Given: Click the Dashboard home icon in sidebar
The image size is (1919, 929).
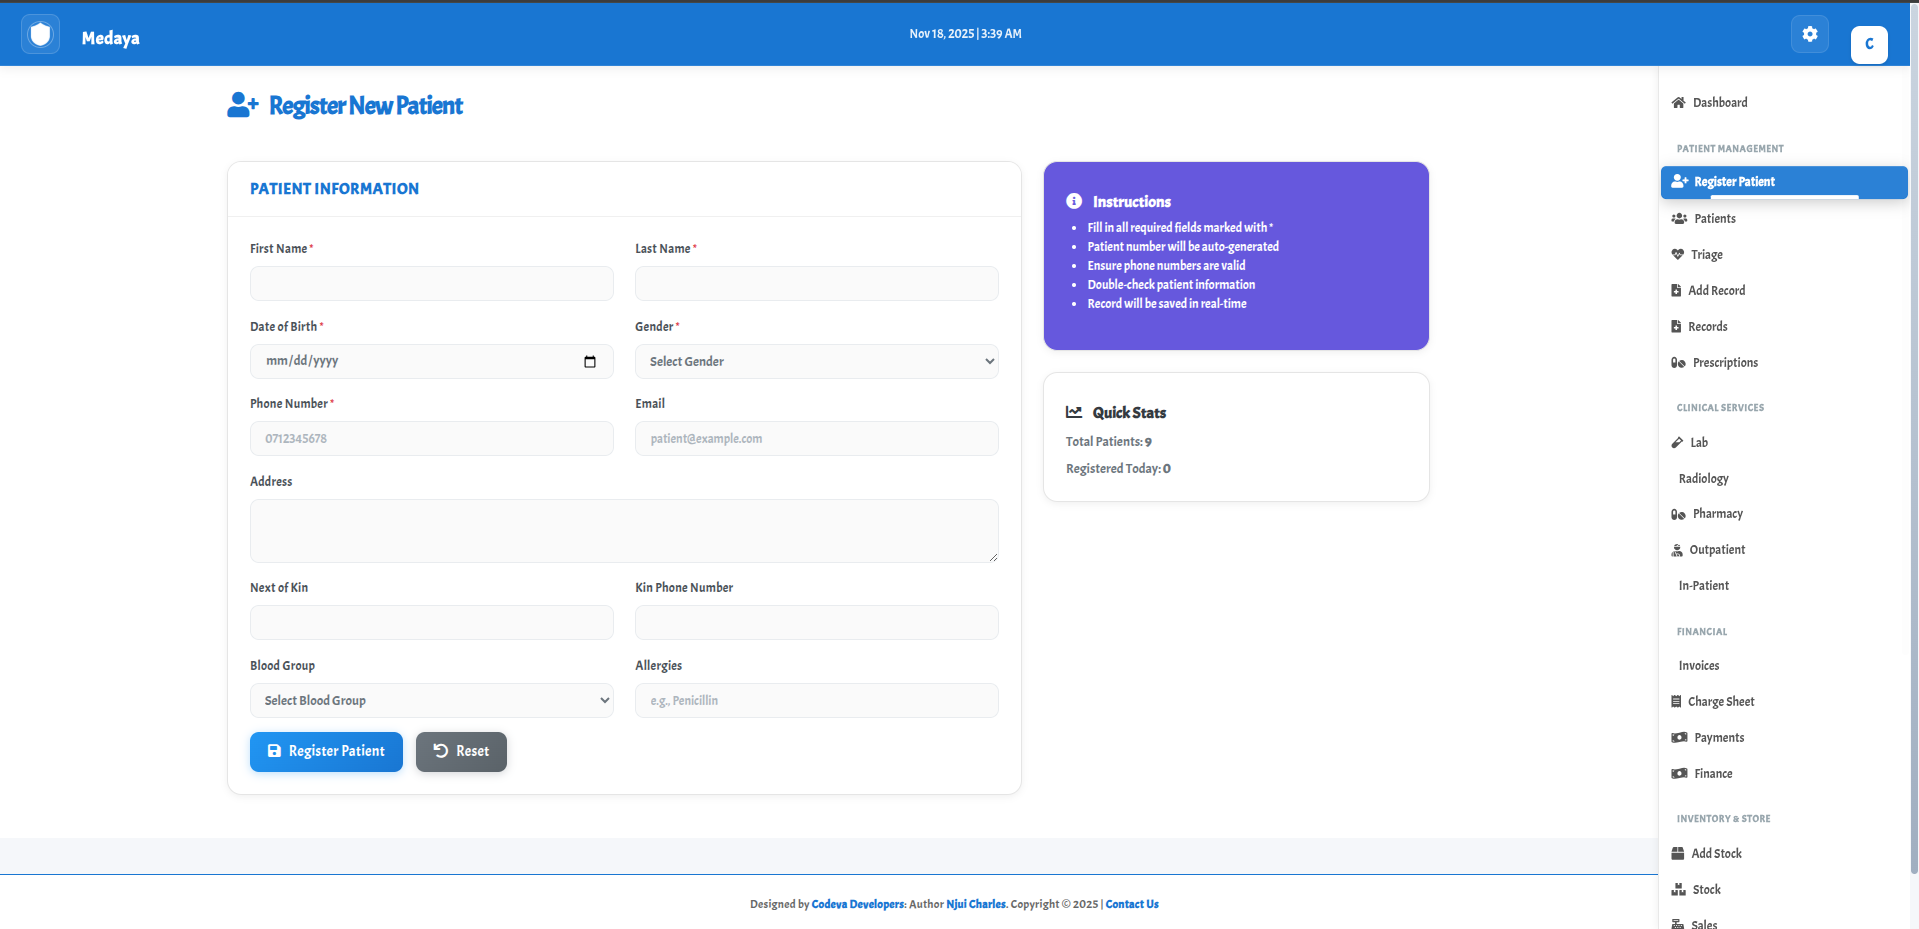Looking at the screenshot, I should (1678, 103).
